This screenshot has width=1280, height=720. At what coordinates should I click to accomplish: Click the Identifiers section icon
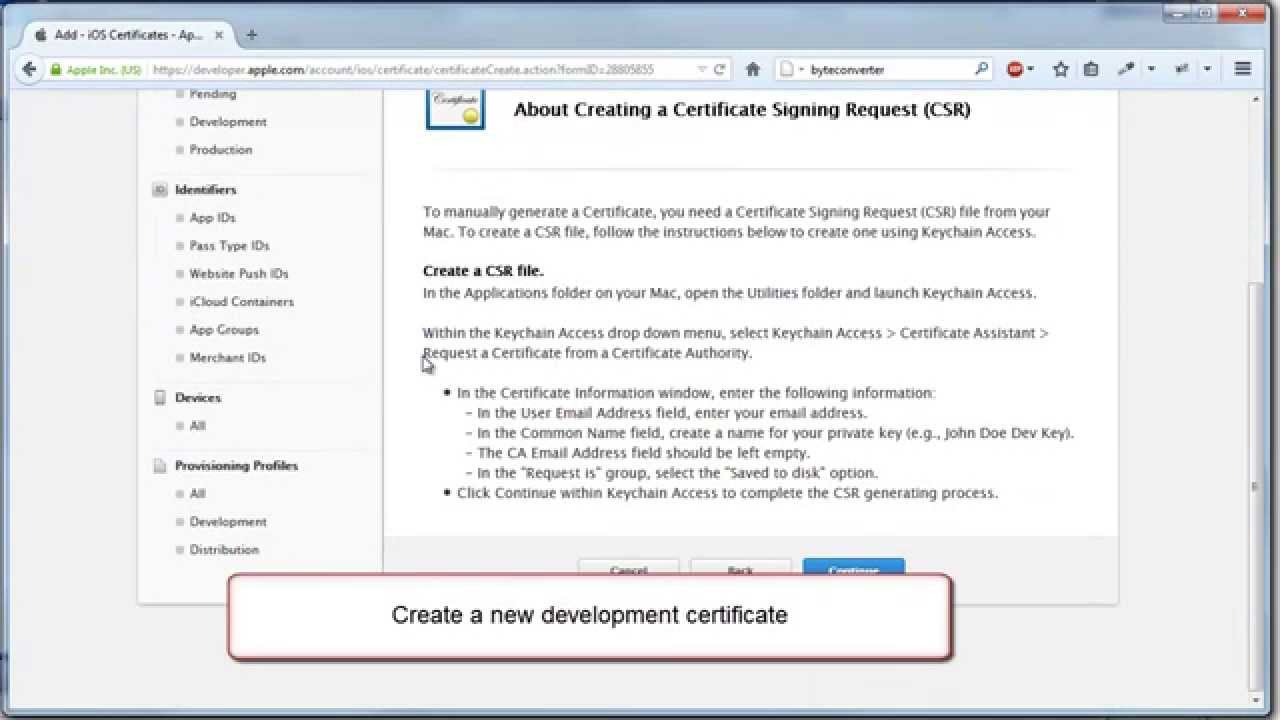pyautogui.click(x=160, y=190)
